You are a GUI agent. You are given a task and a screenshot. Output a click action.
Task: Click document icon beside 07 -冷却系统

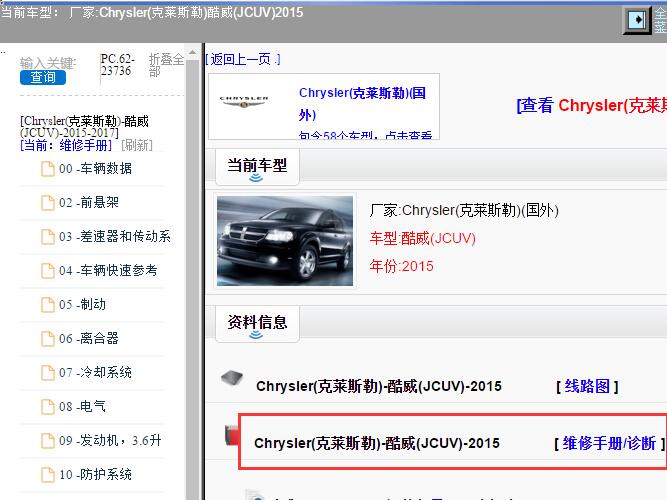[x=48, y=373]
